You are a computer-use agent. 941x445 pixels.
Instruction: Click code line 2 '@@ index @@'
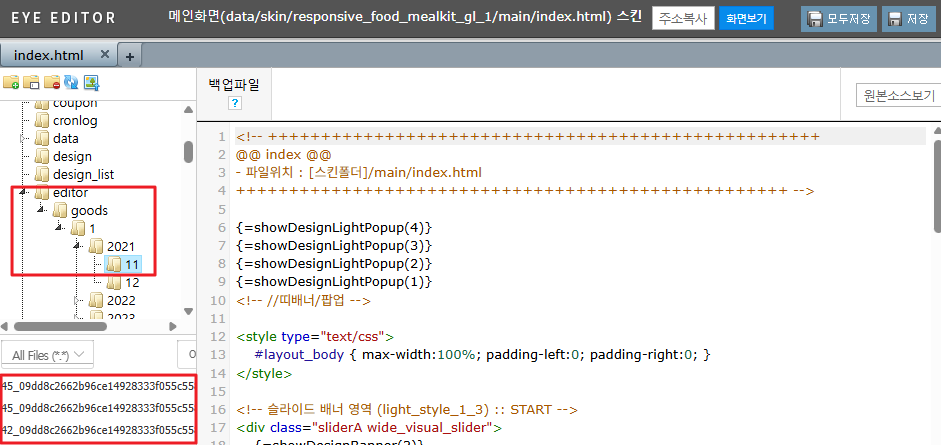pos(283,155)
